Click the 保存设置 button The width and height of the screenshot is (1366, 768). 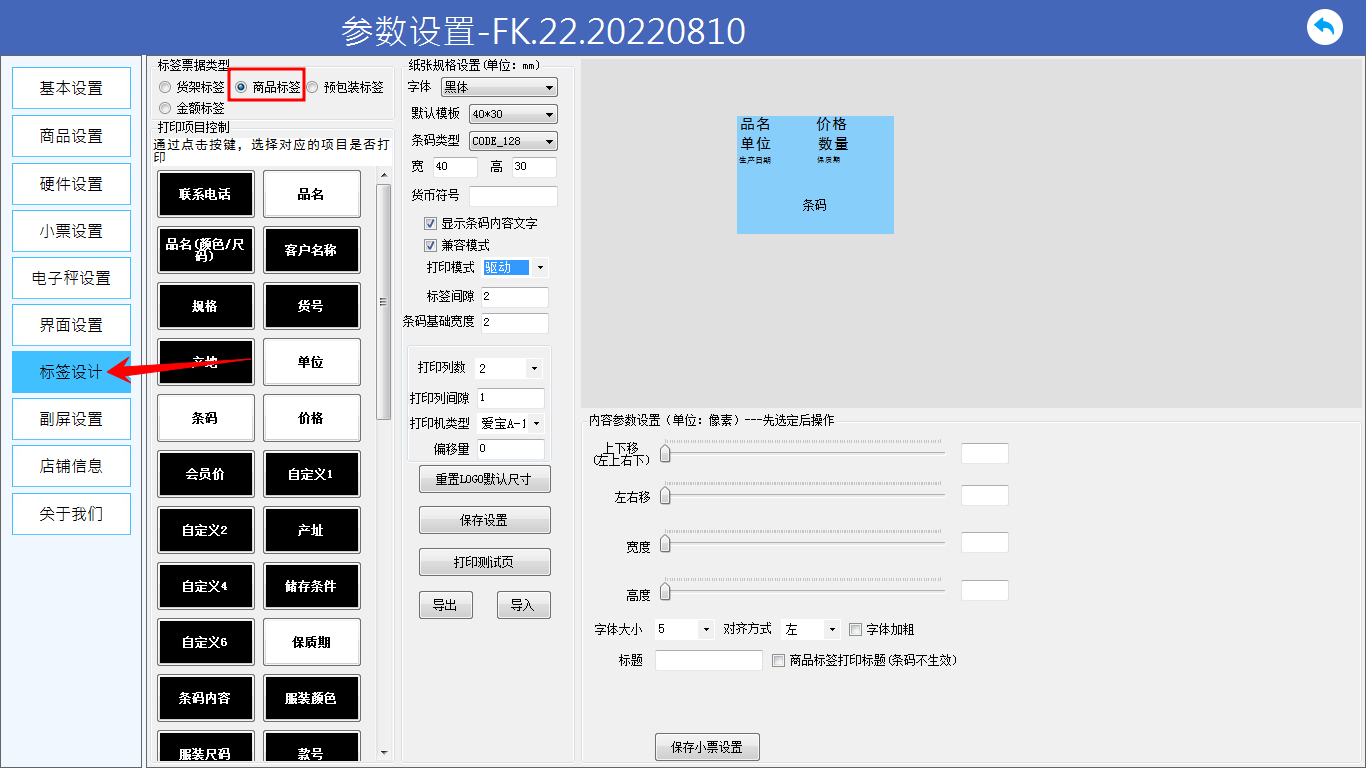[484, 520]
